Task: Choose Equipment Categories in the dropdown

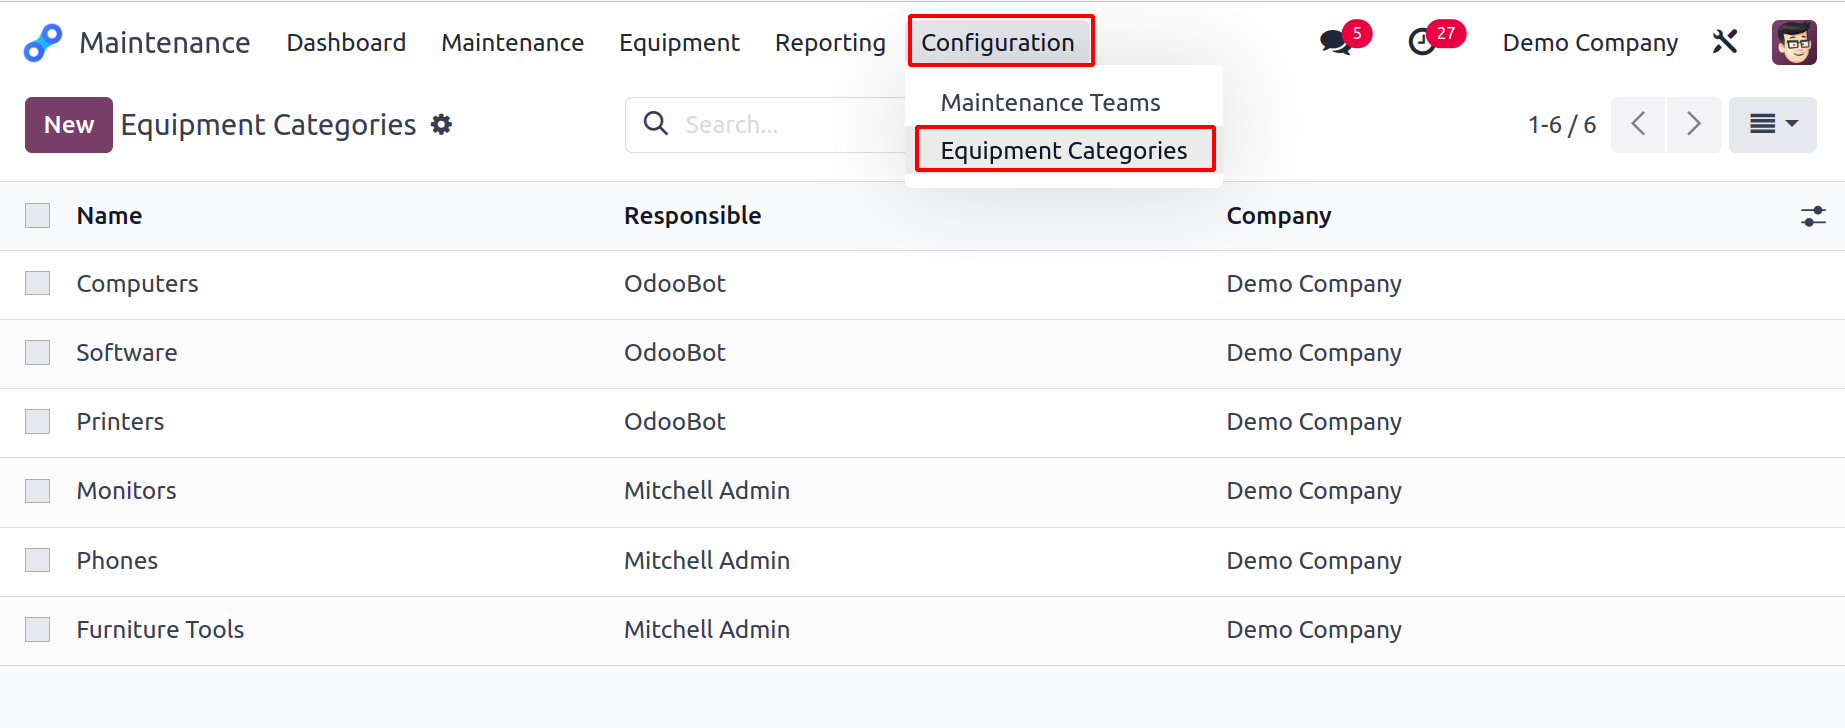Action: tap(1064, 150)
